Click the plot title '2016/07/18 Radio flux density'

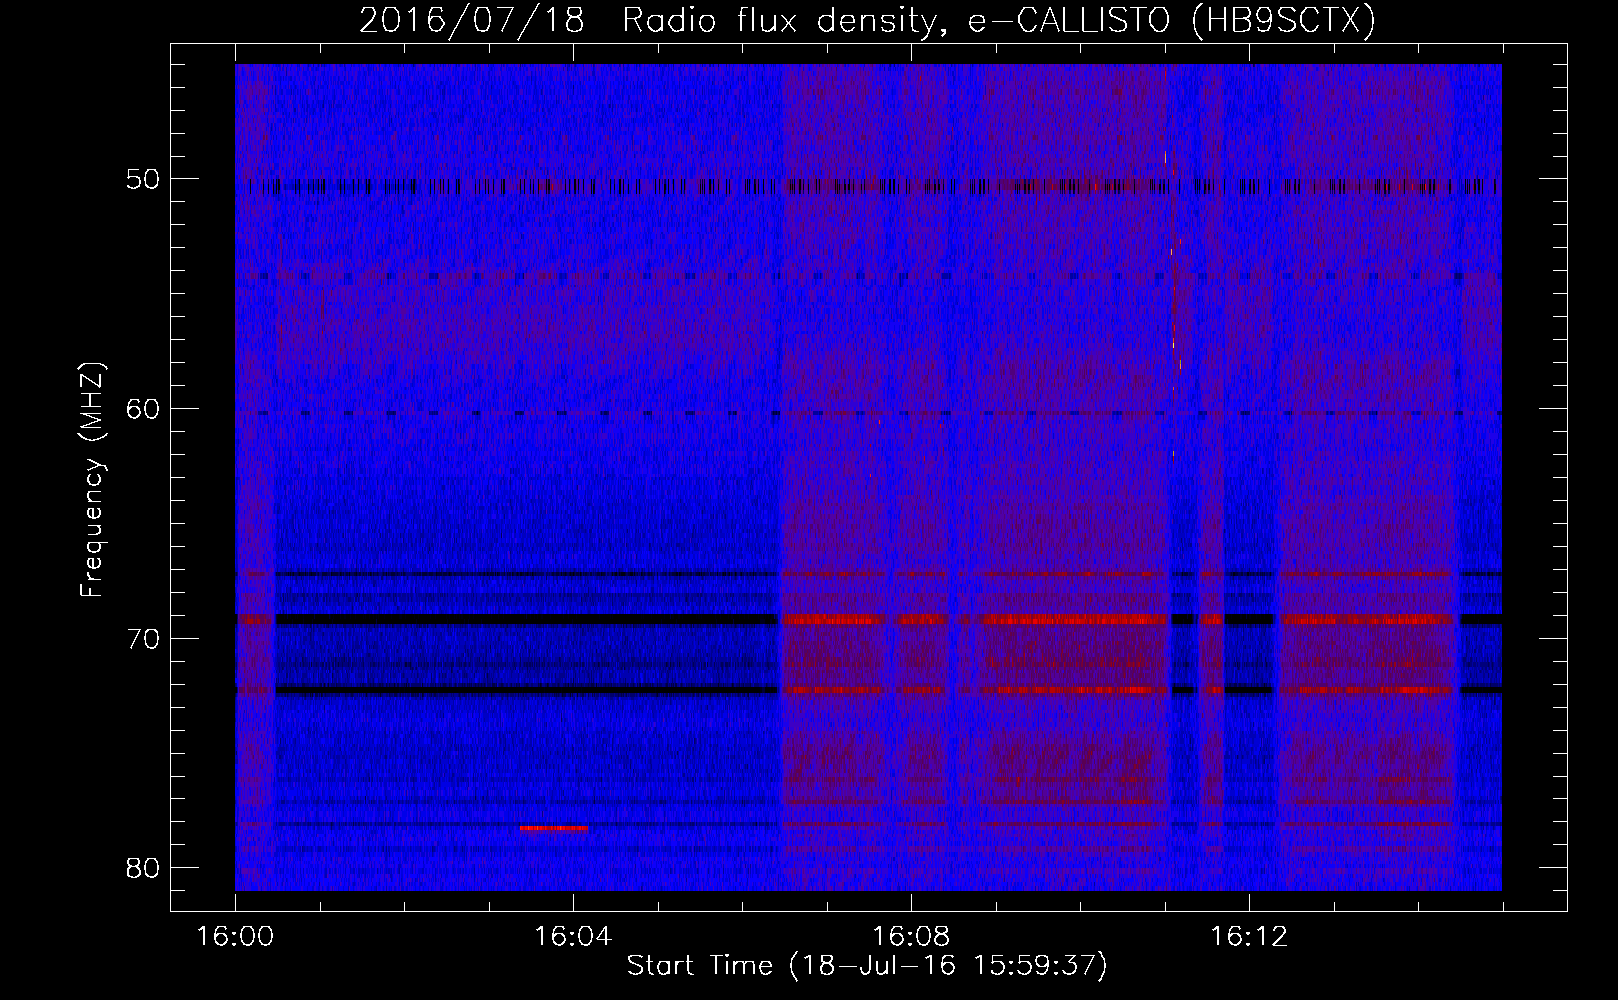coord(867,20)
